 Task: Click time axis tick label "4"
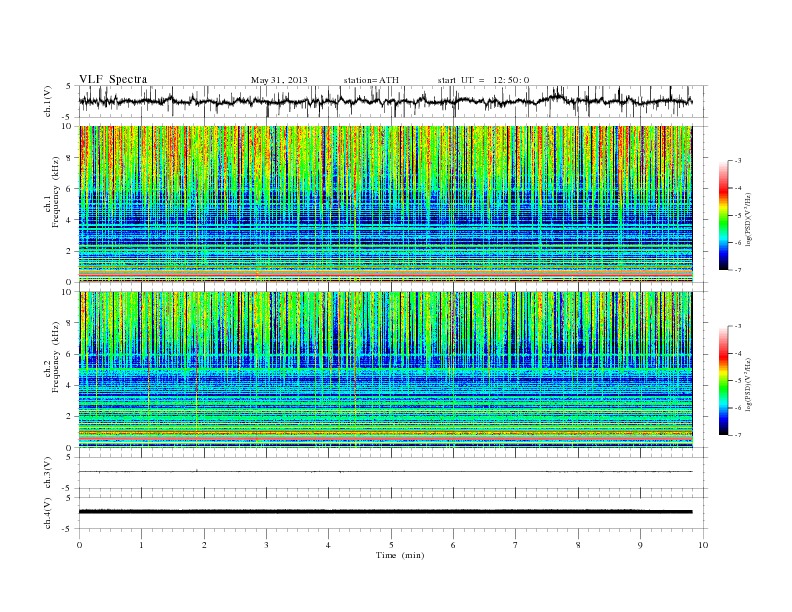point(329,545)
